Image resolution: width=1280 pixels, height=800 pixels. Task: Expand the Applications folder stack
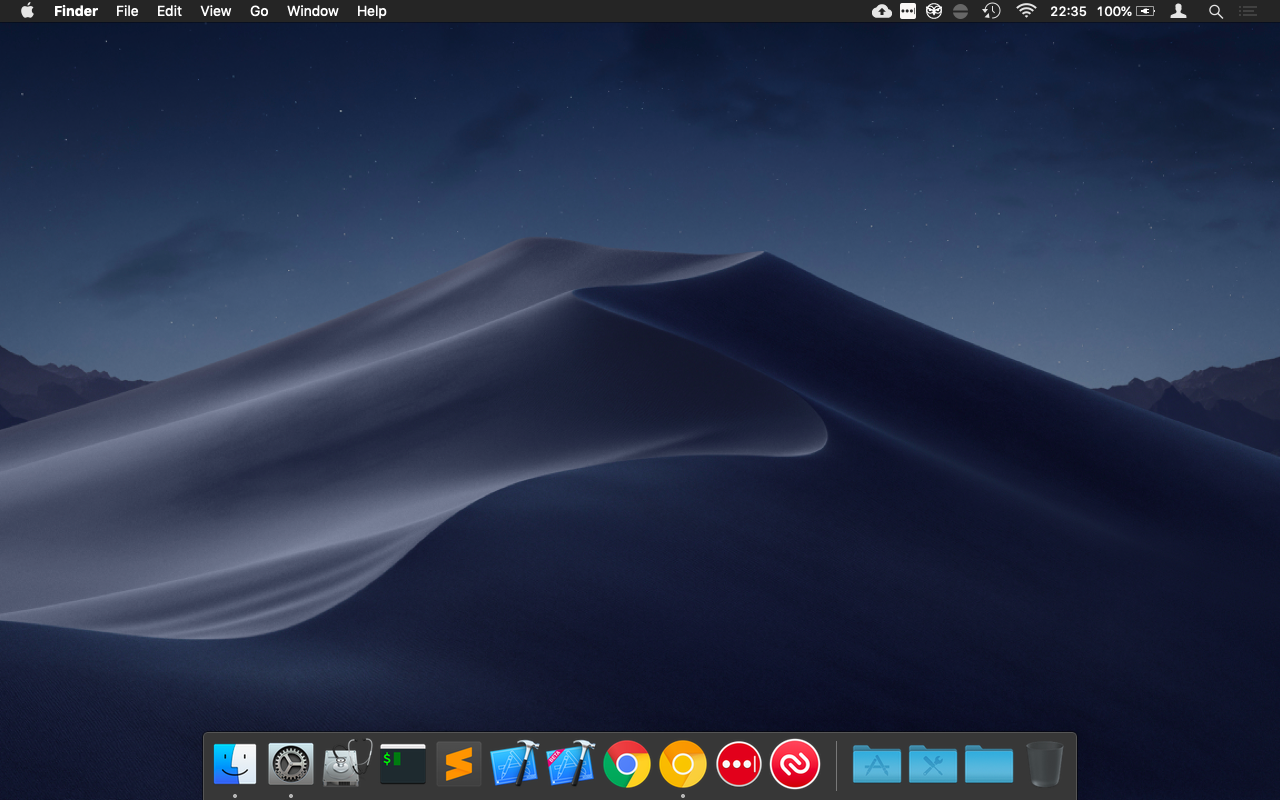click(x=877, y=765)
